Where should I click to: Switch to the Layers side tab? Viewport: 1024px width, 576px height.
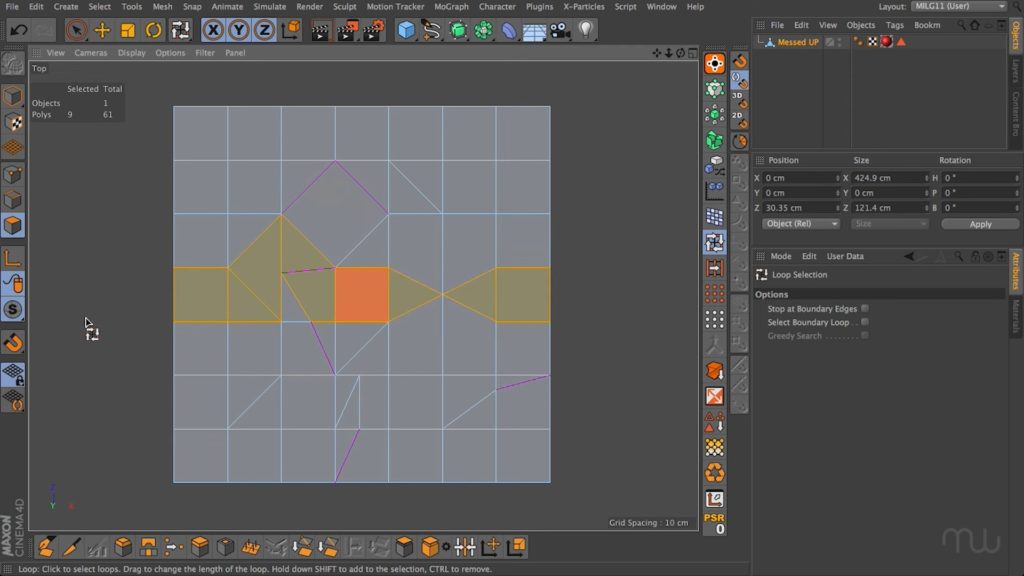click(1016, 70)
